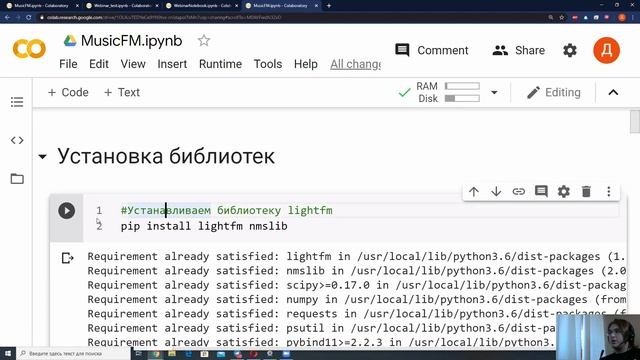Click the pip install lightfm nmslib code line
Screen dimensions: 640x360
[204, 226]
